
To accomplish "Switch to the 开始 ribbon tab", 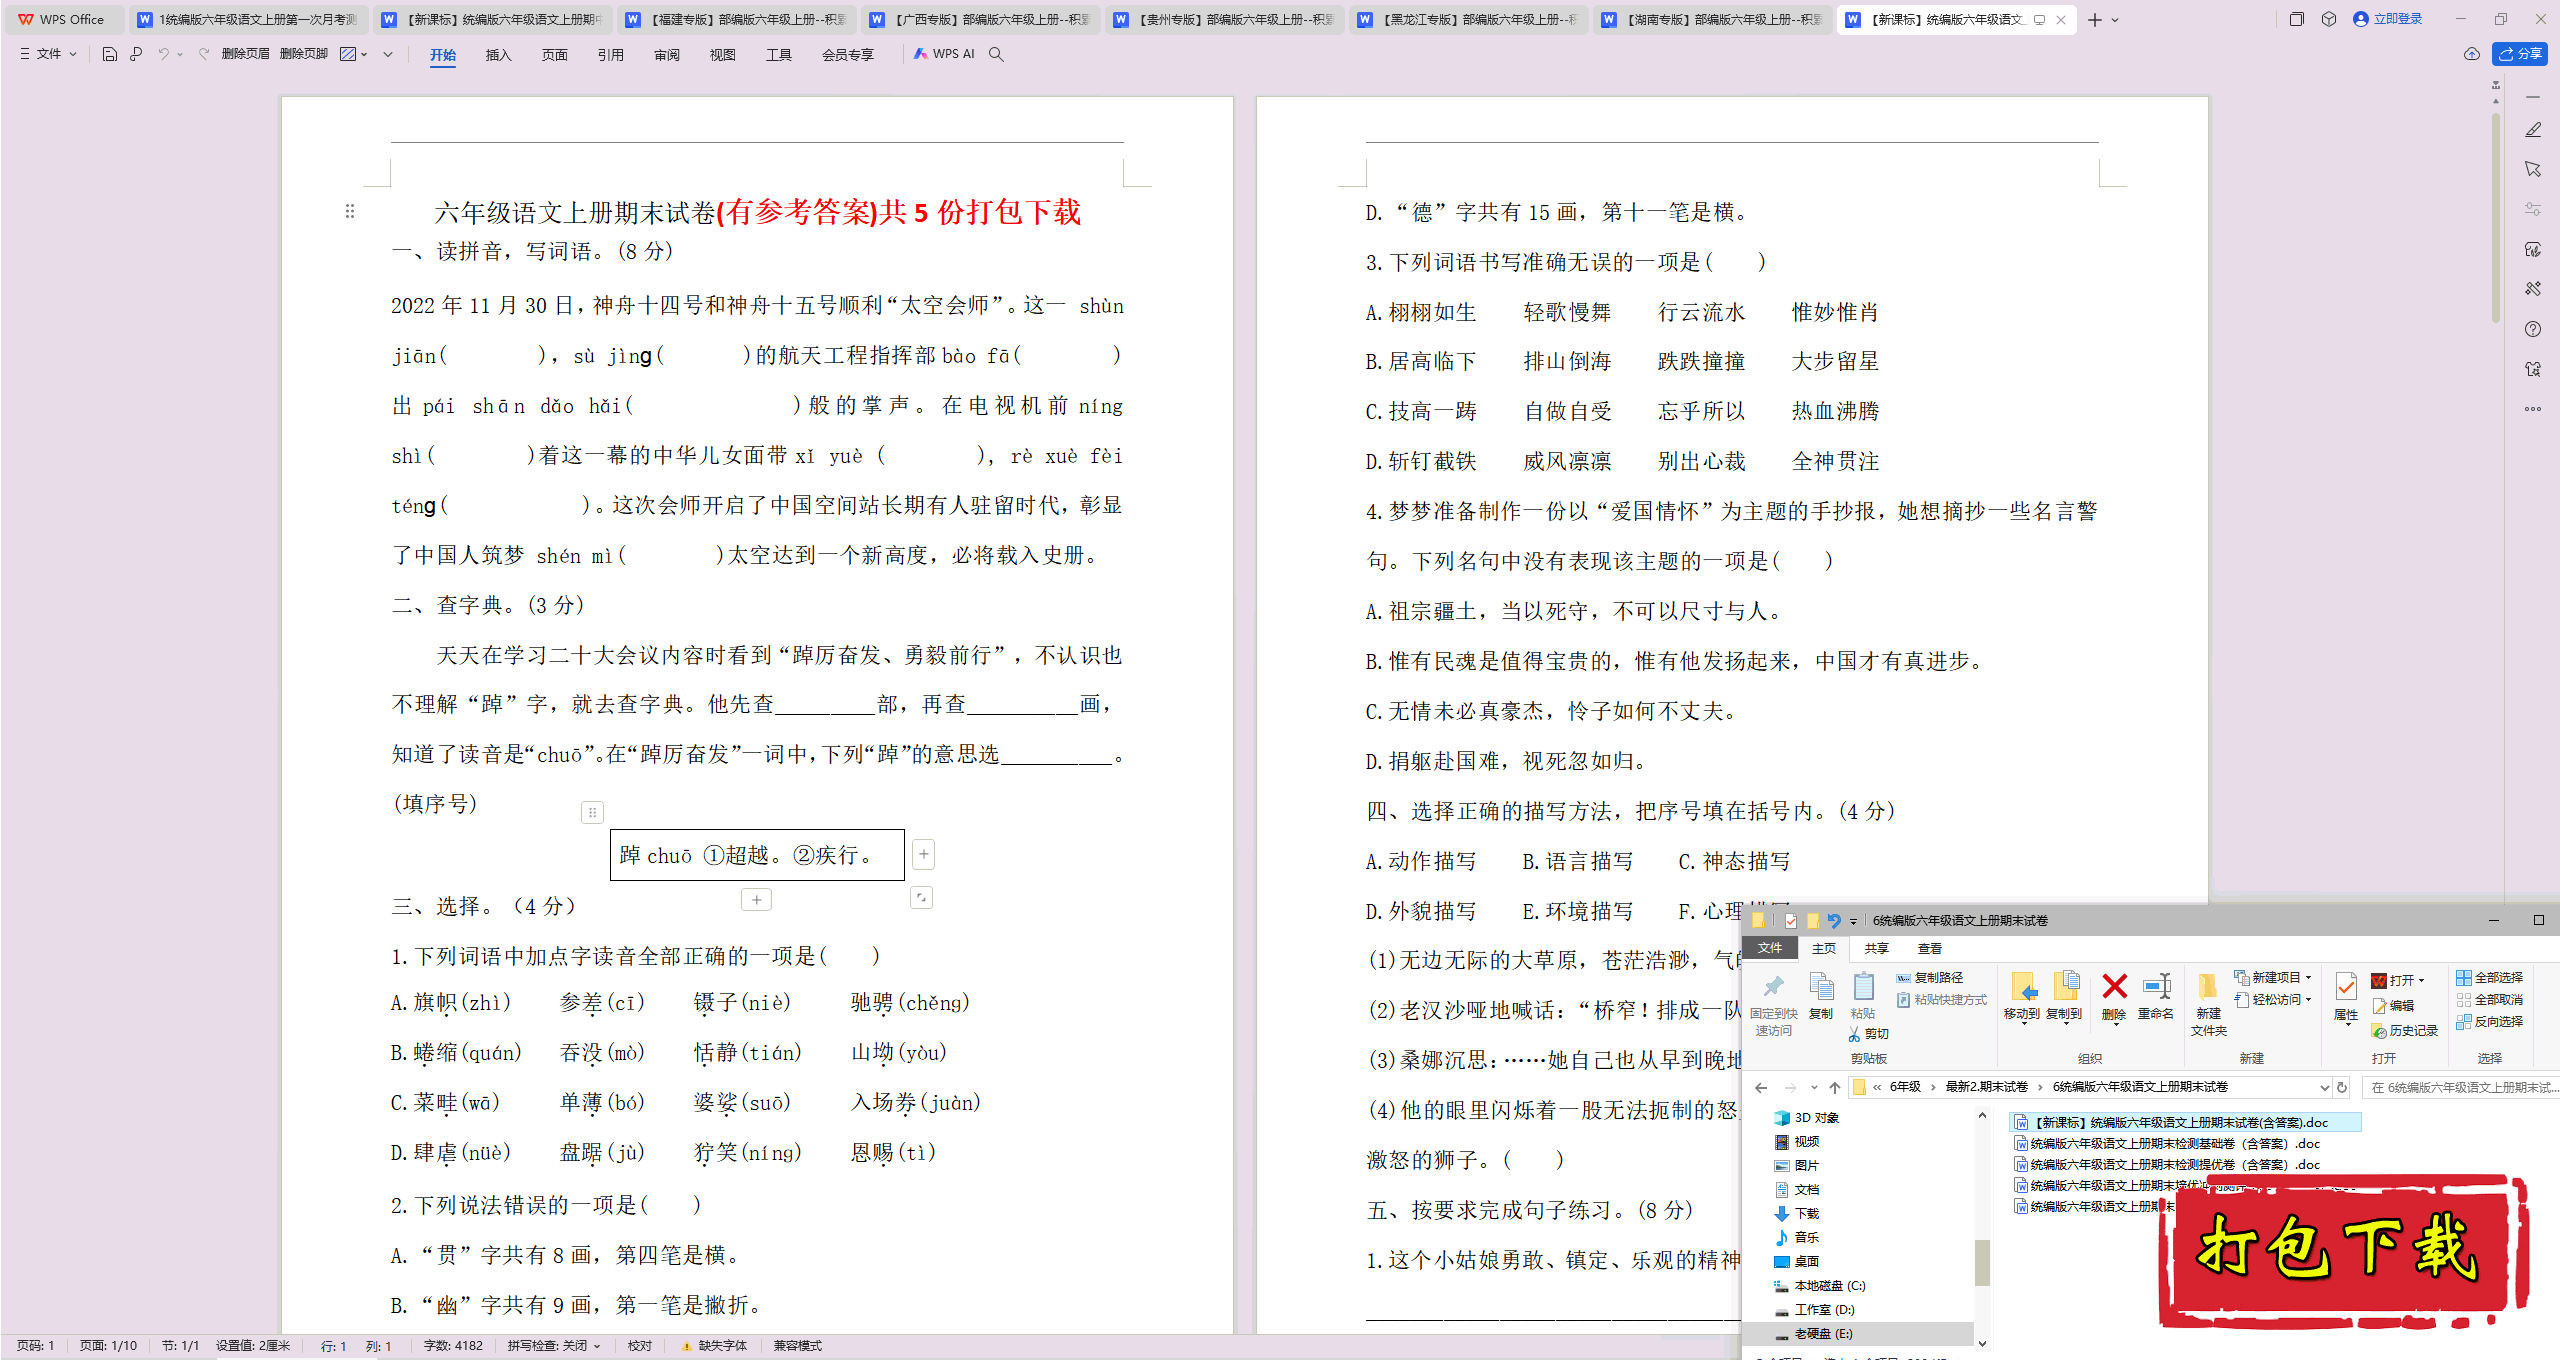I will pyautogui.click(x=442, y=55).
